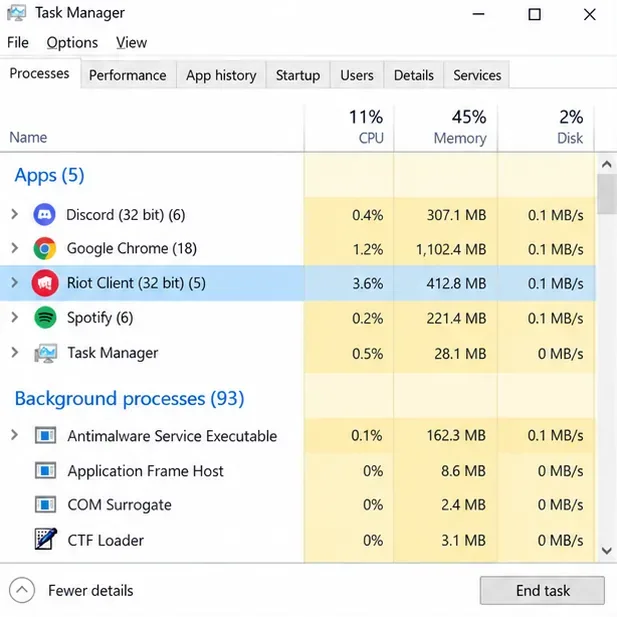Select the Spotify (6) row name
617x617 pixels.
[x=100, y=318]
